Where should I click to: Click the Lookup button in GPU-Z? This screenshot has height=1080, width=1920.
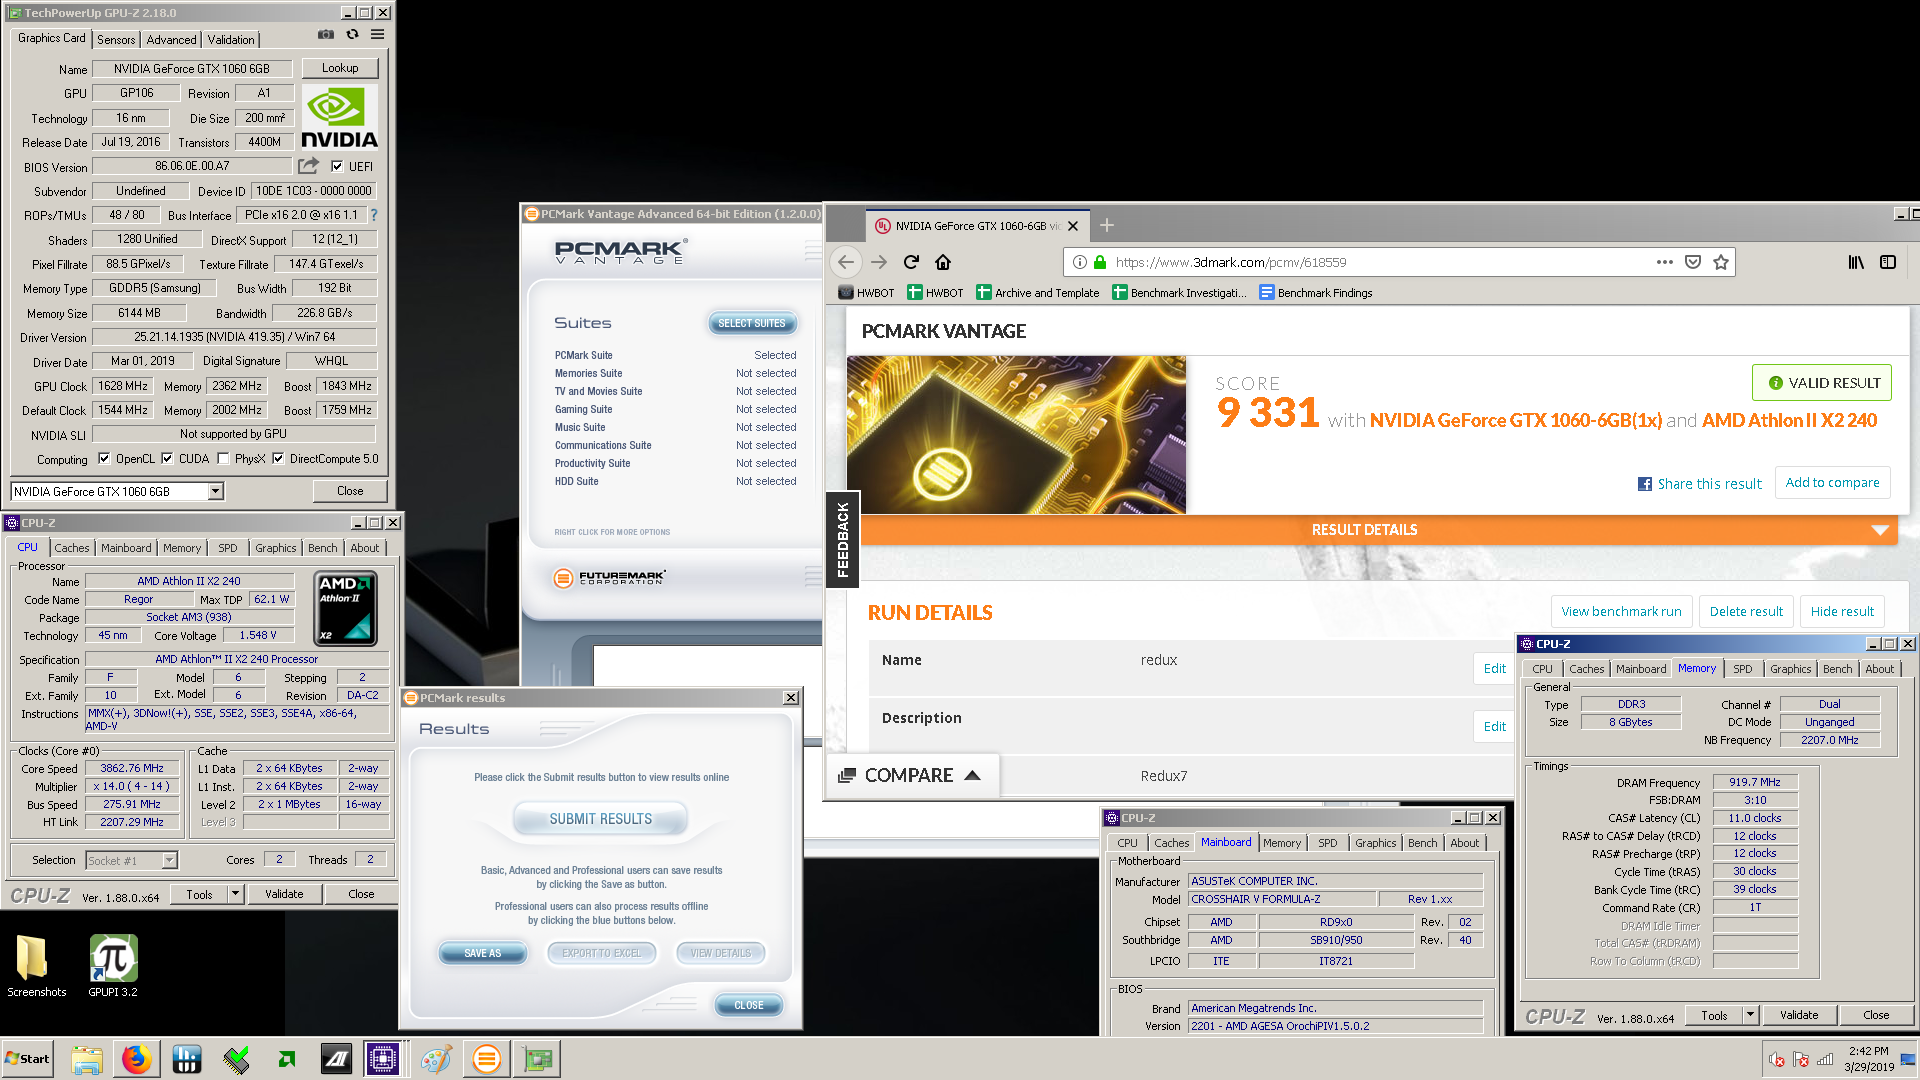point(340,68)
